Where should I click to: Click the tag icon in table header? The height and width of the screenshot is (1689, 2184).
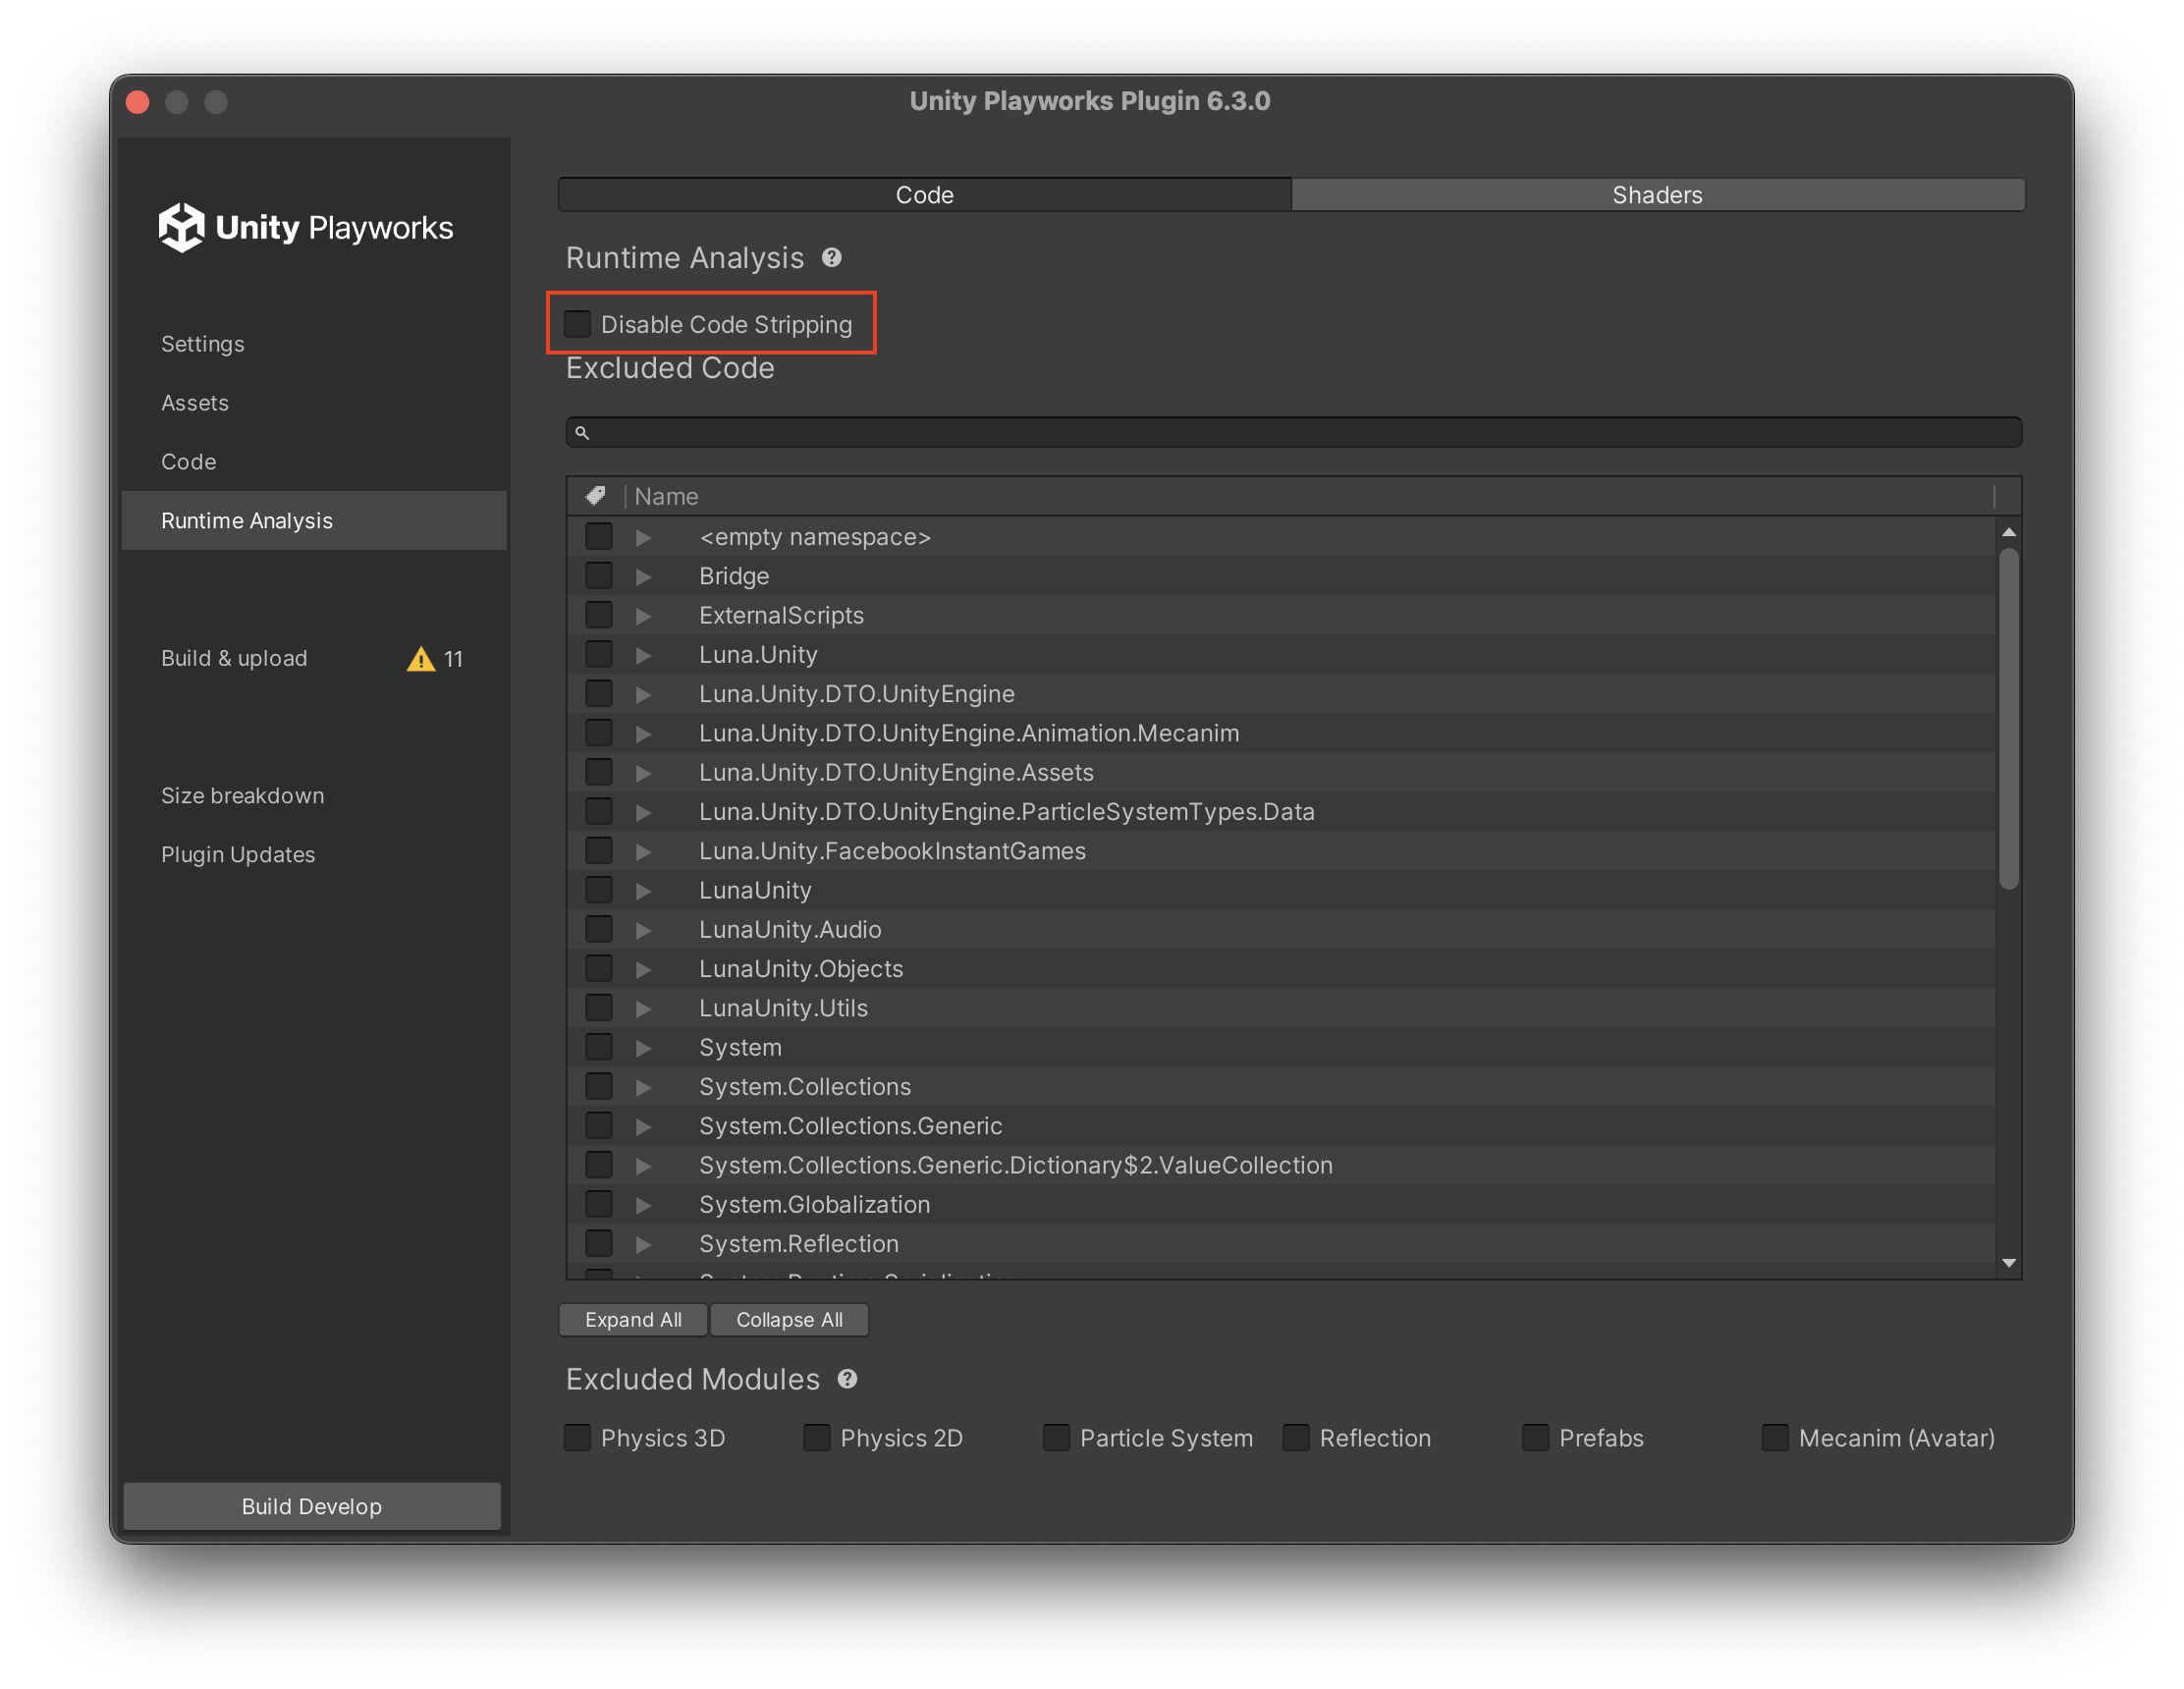click(x=595, y=496)
